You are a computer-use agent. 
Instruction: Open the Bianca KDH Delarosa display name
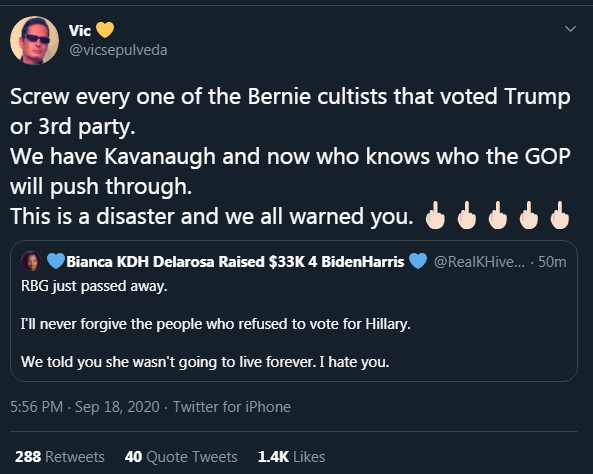pyautogui.click(x=235, y=261)
